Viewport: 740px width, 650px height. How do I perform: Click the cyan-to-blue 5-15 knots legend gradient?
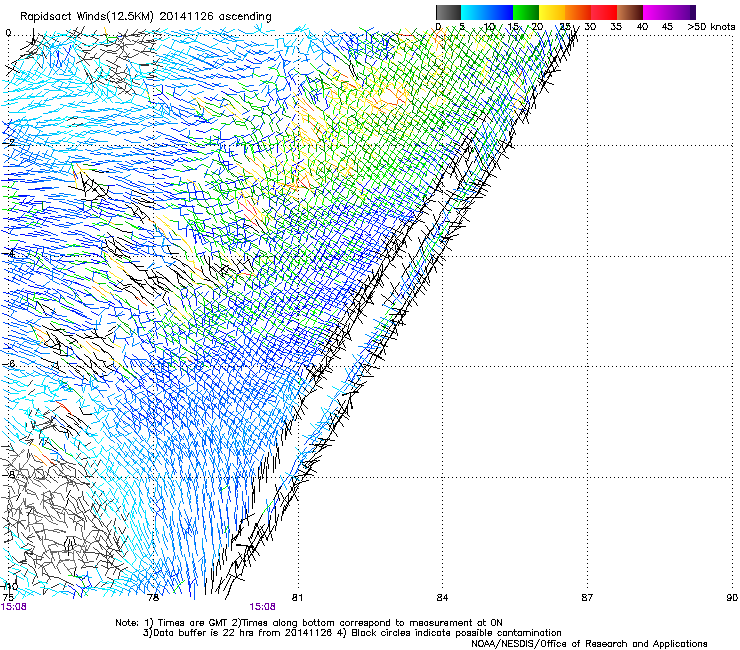(x=487, y=12)
